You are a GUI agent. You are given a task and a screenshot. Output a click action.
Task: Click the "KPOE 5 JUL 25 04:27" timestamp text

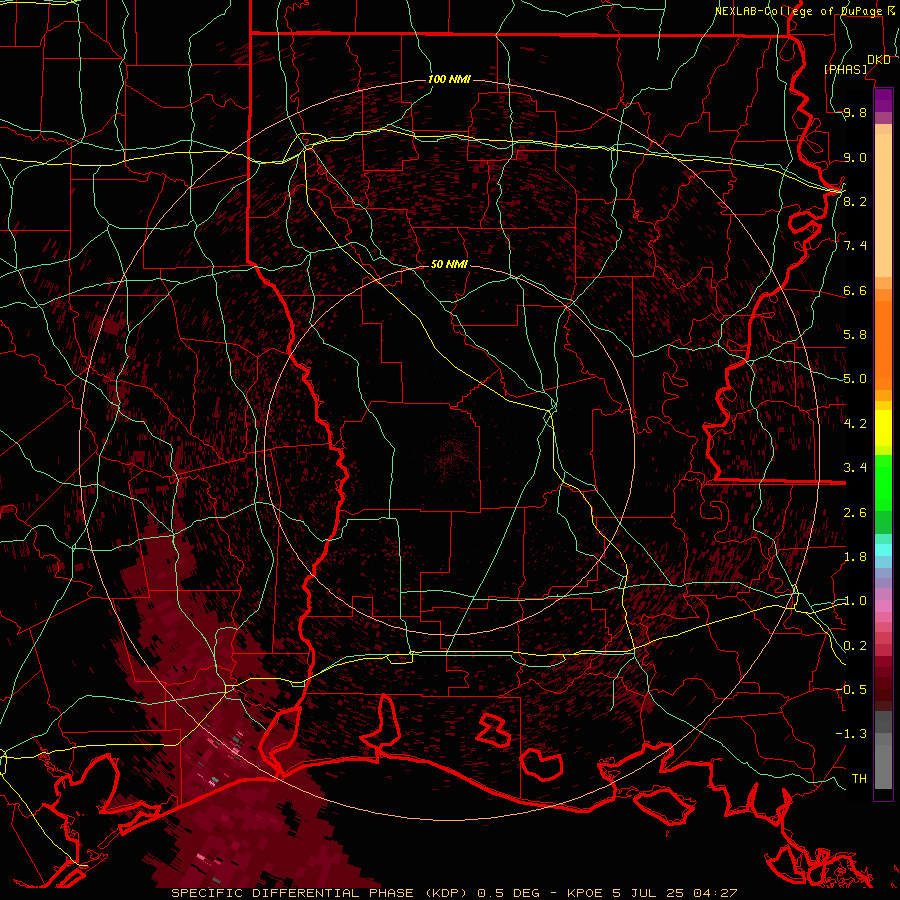[652, 893]
